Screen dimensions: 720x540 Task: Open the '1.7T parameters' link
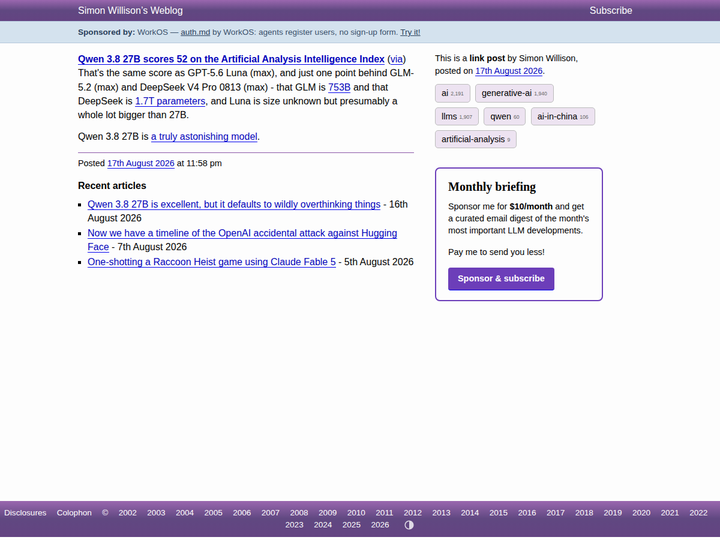[x=170, y=101]
